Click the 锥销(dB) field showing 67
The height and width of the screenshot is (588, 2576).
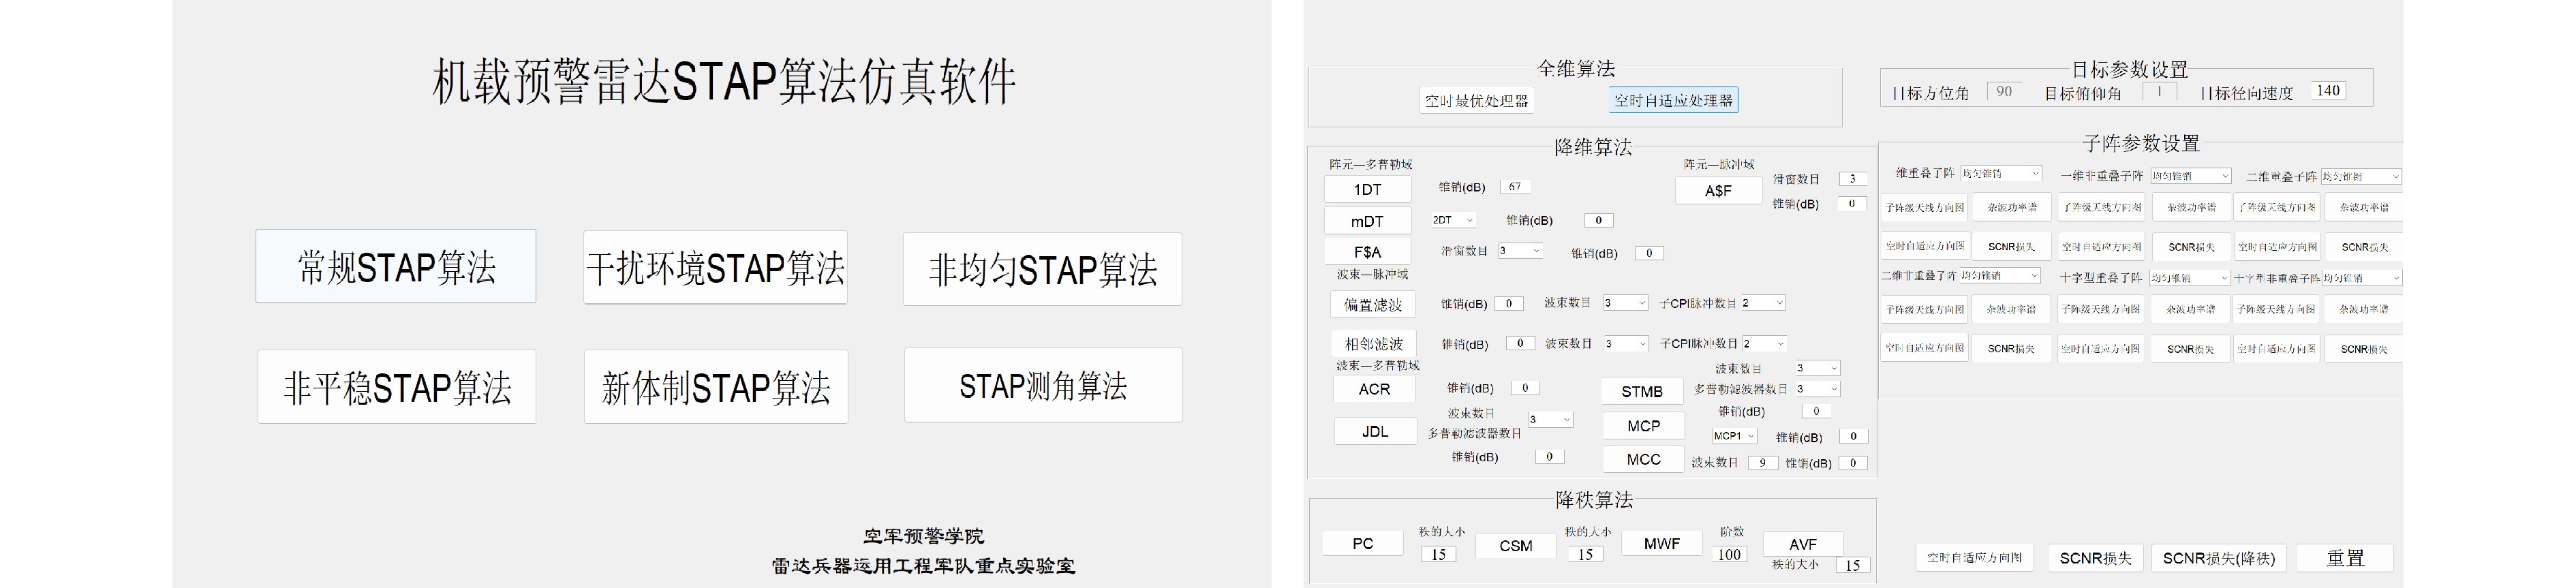(1515, 187)
